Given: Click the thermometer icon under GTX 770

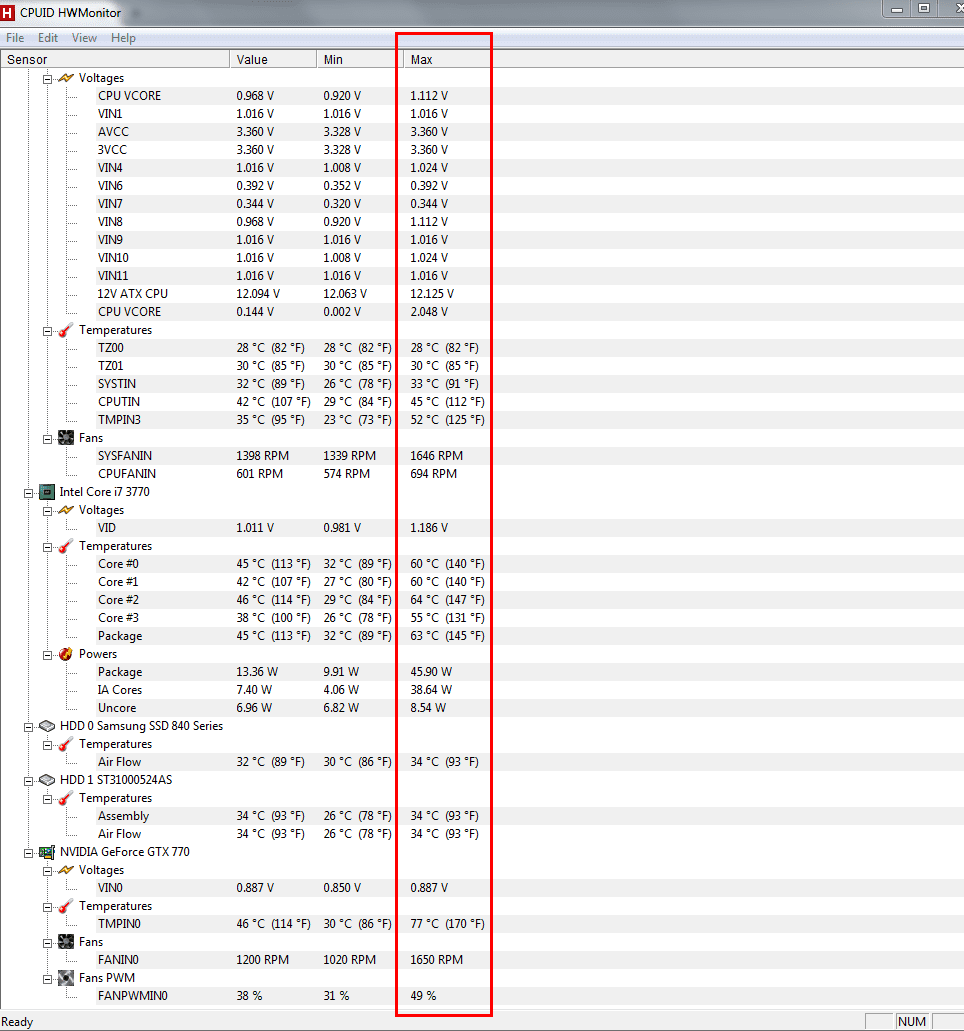Looking at the screenshot, I should 66,905.
